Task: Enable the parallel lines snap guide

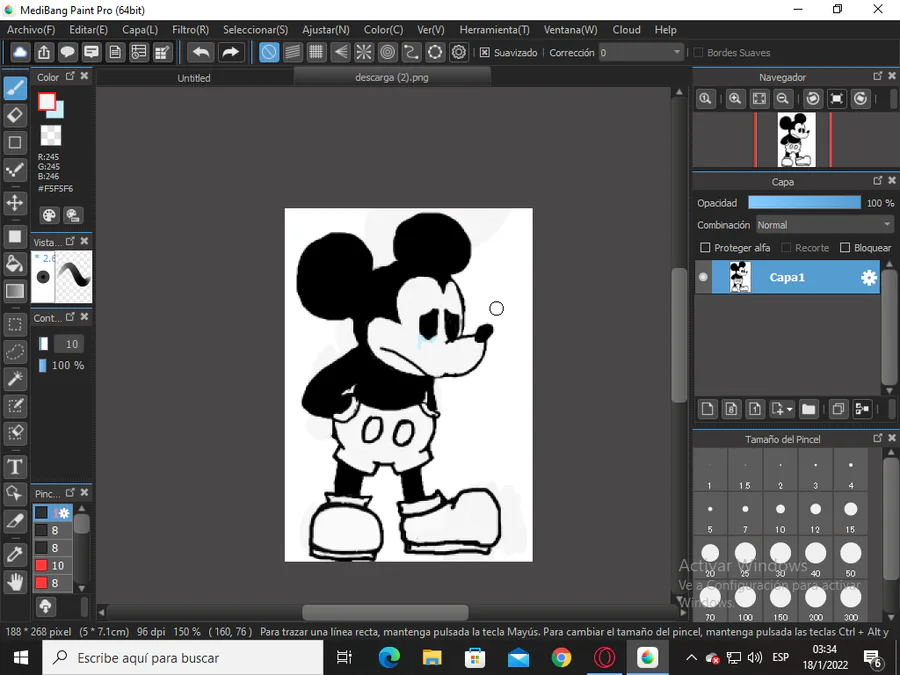Action: coord(293,53)
